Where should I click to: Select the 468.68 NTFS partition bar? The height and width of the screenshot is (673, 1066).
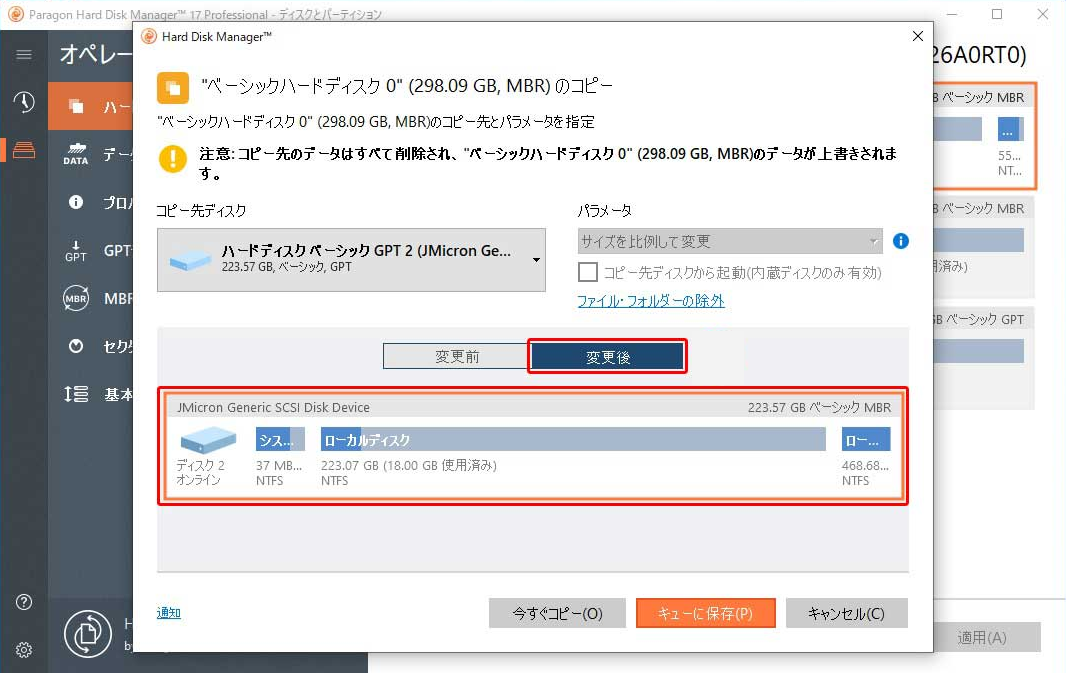pyautogui.click(x=865, y=439)
